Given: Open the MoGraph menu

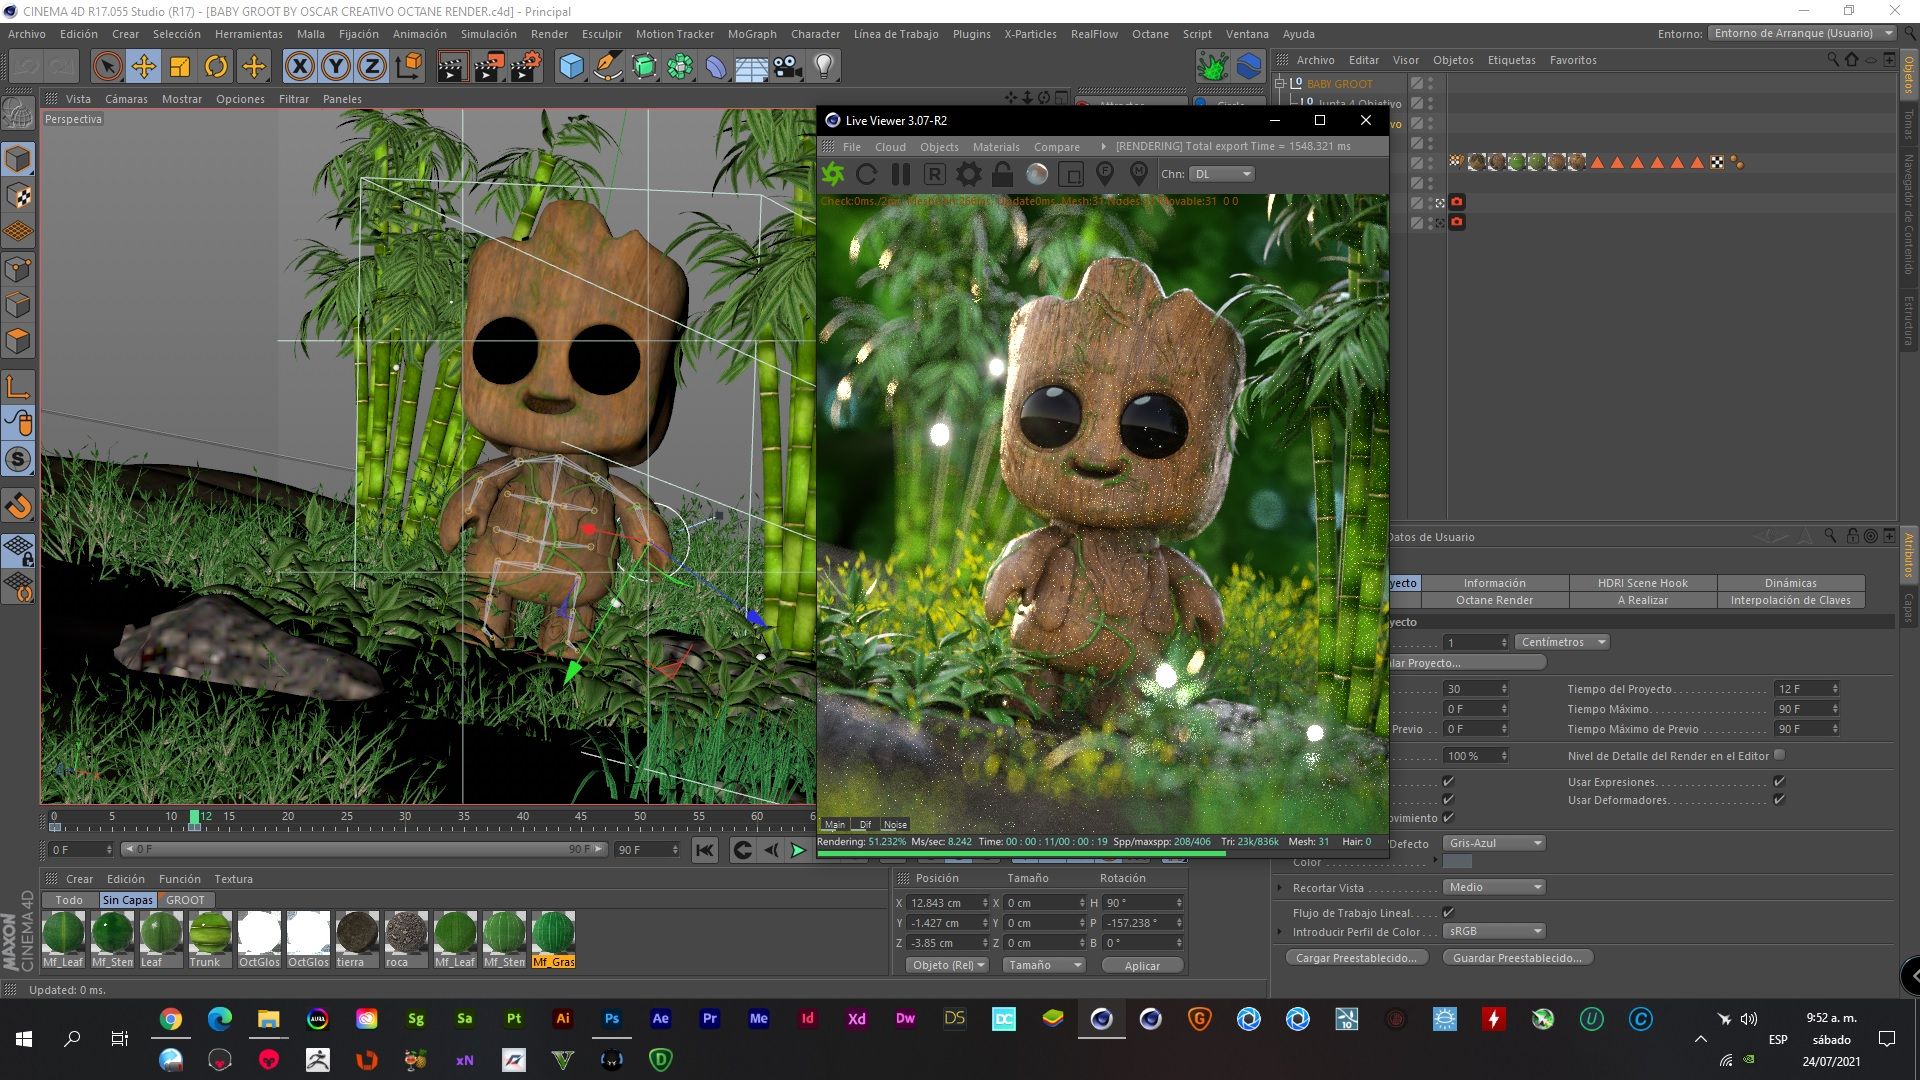Looking at the screenshot, I should [x=751, y=34].
